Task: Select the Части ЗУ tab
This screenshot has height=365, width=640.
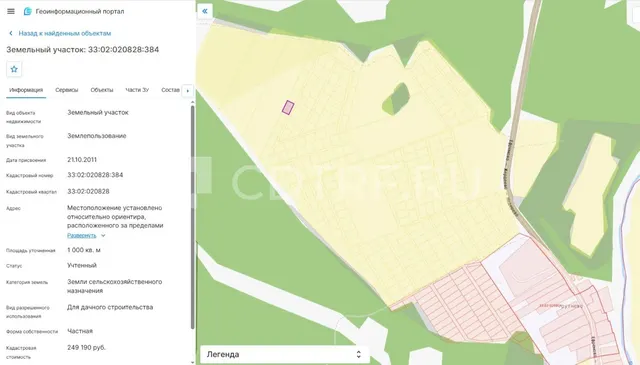Action: click(137, 90)
